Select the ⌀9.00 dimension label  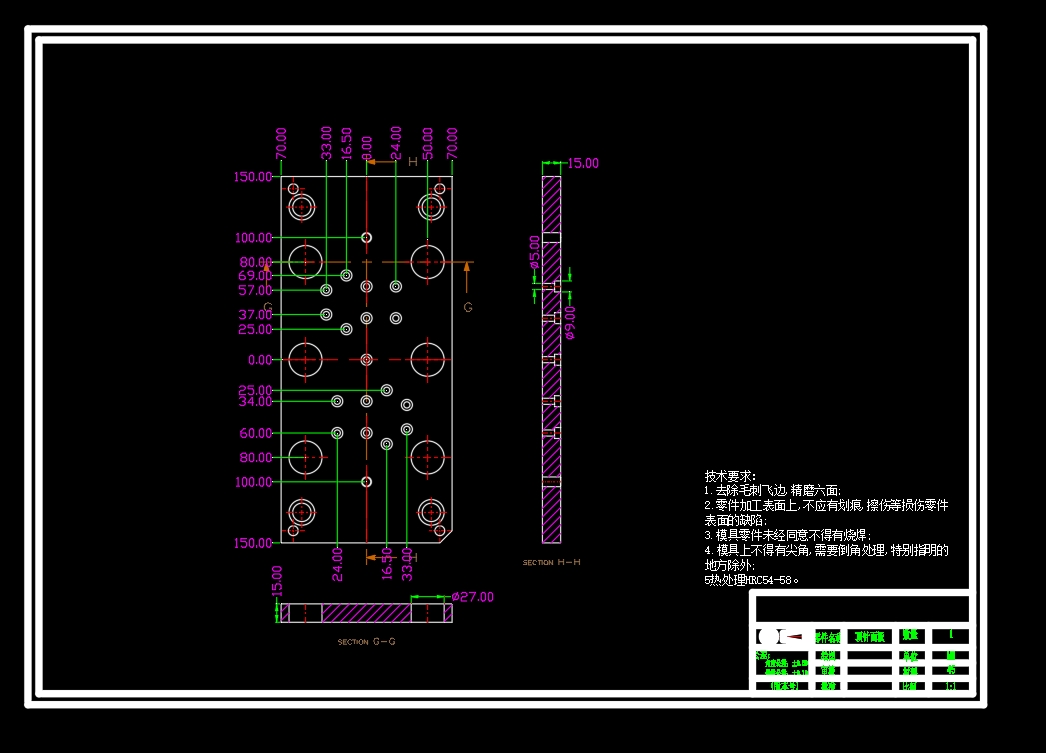pyautogui.click(x=570, y=320)
